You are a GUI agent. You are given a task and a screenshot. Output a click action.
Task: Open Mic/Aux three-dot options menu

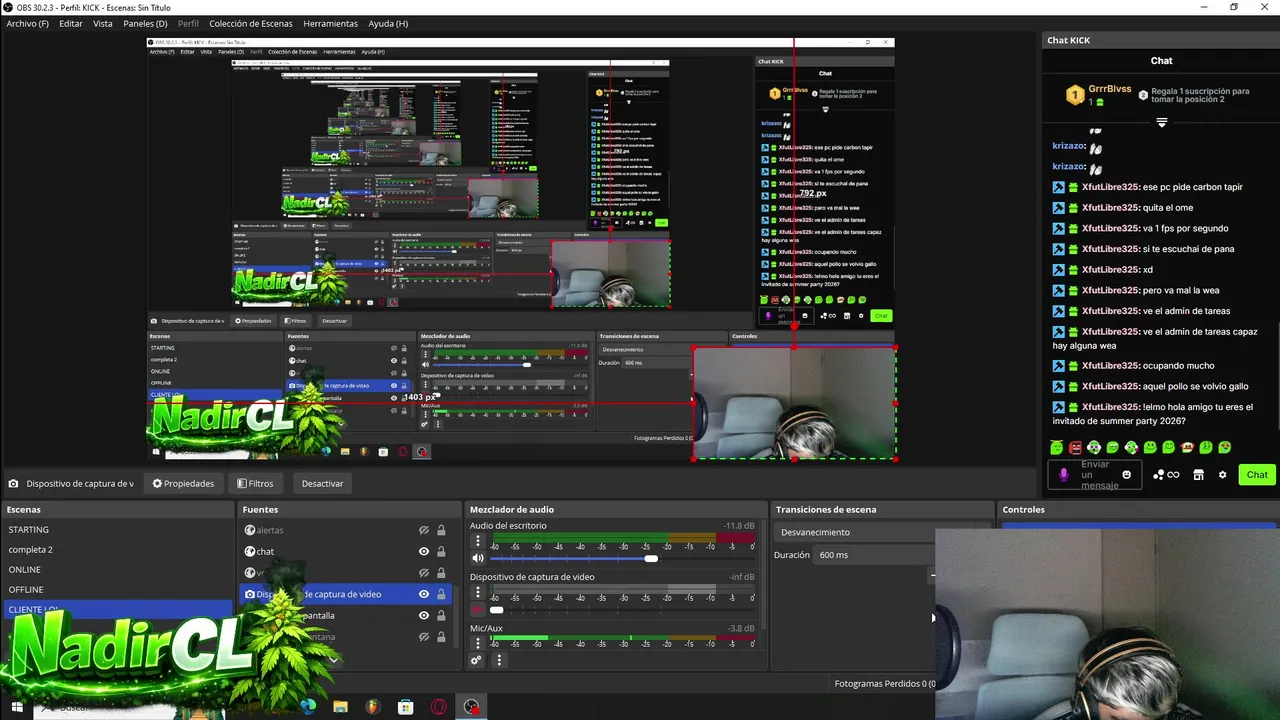click(477, 643)
